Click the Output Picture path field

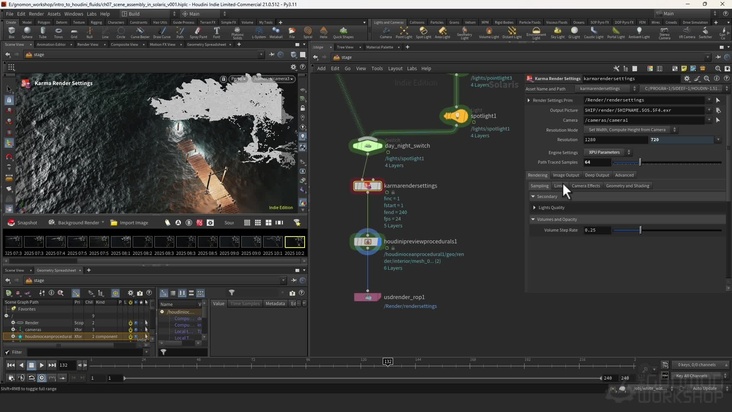(644, 110)
